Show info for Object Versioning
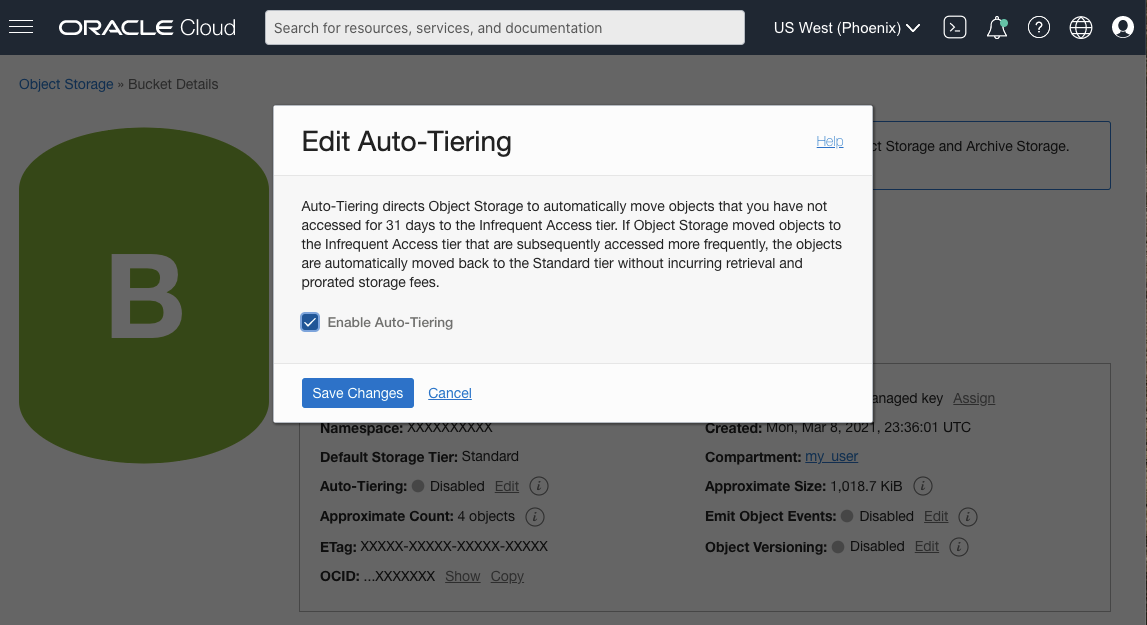 tap(958, 547)
